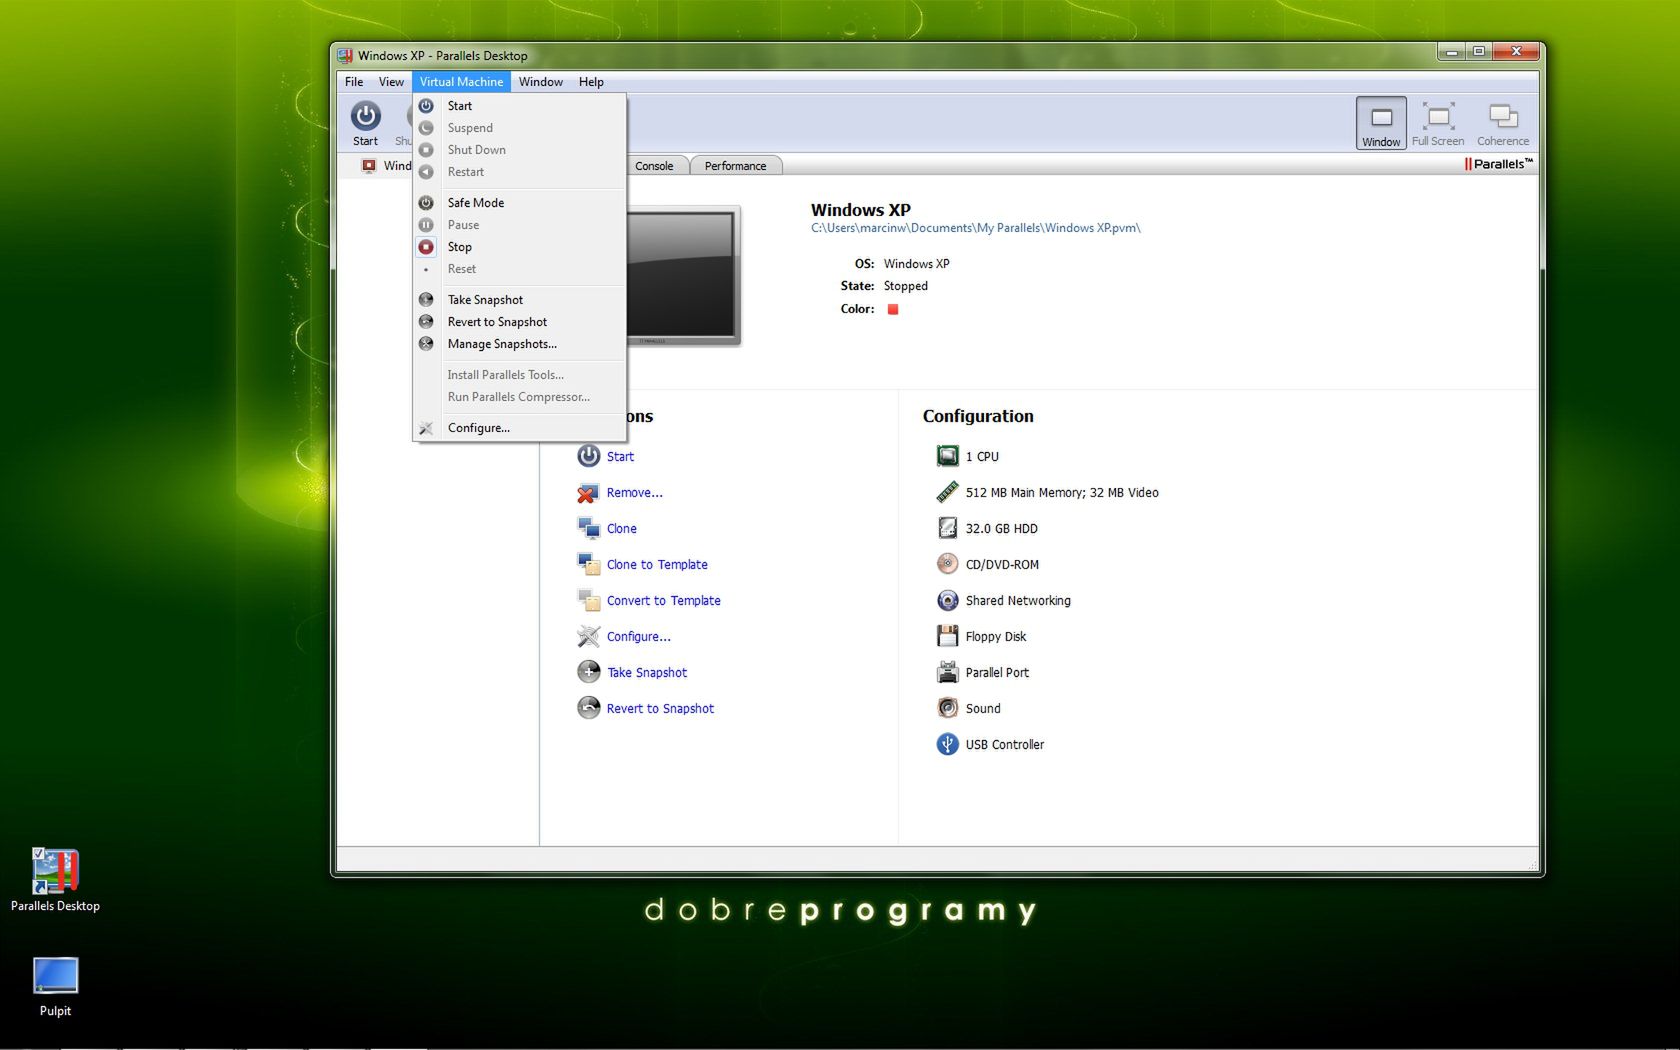Click the Pulpit desktop icon
This screenshot has width=1680, height=1050.
point(55,986)
